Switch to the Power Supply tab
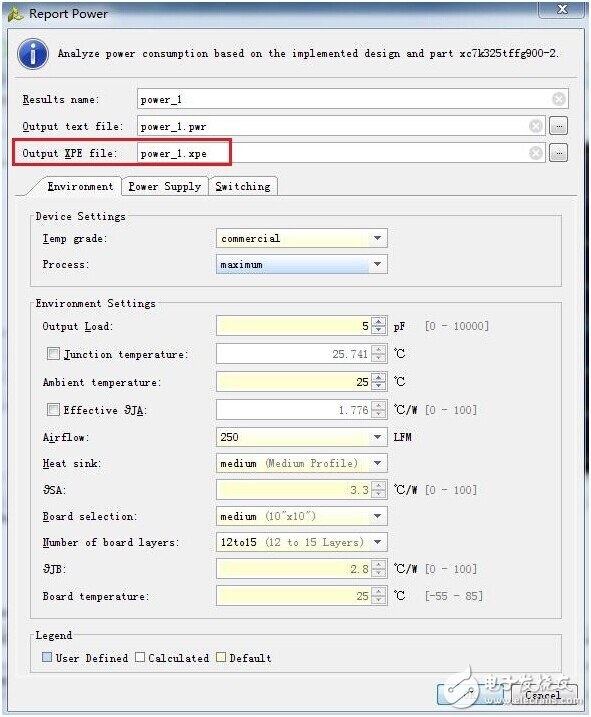Image resolution: width=591 pixels, height=717 pixels. 165,187
